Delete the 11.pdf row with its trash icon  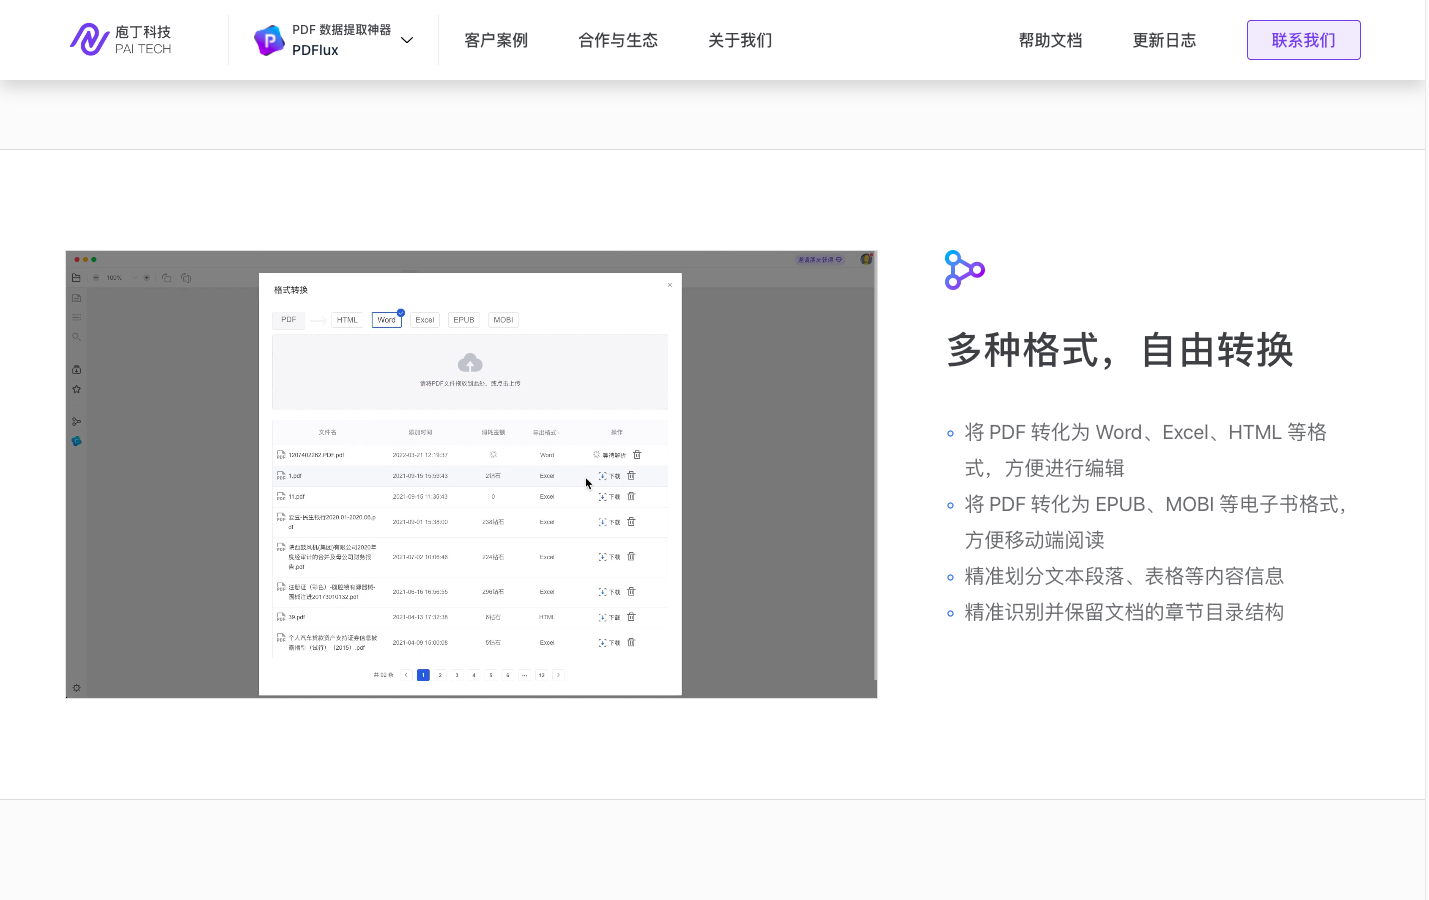(631, 496)
